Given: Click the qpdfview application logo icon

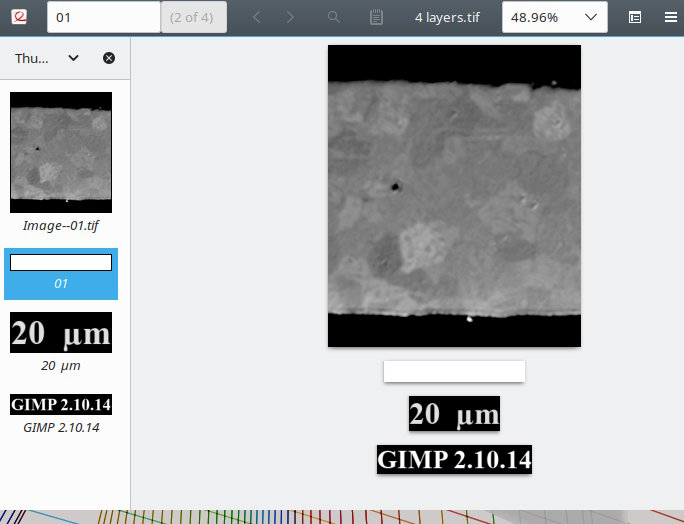Looking at the screenshot, I should [x=19, y=17].
